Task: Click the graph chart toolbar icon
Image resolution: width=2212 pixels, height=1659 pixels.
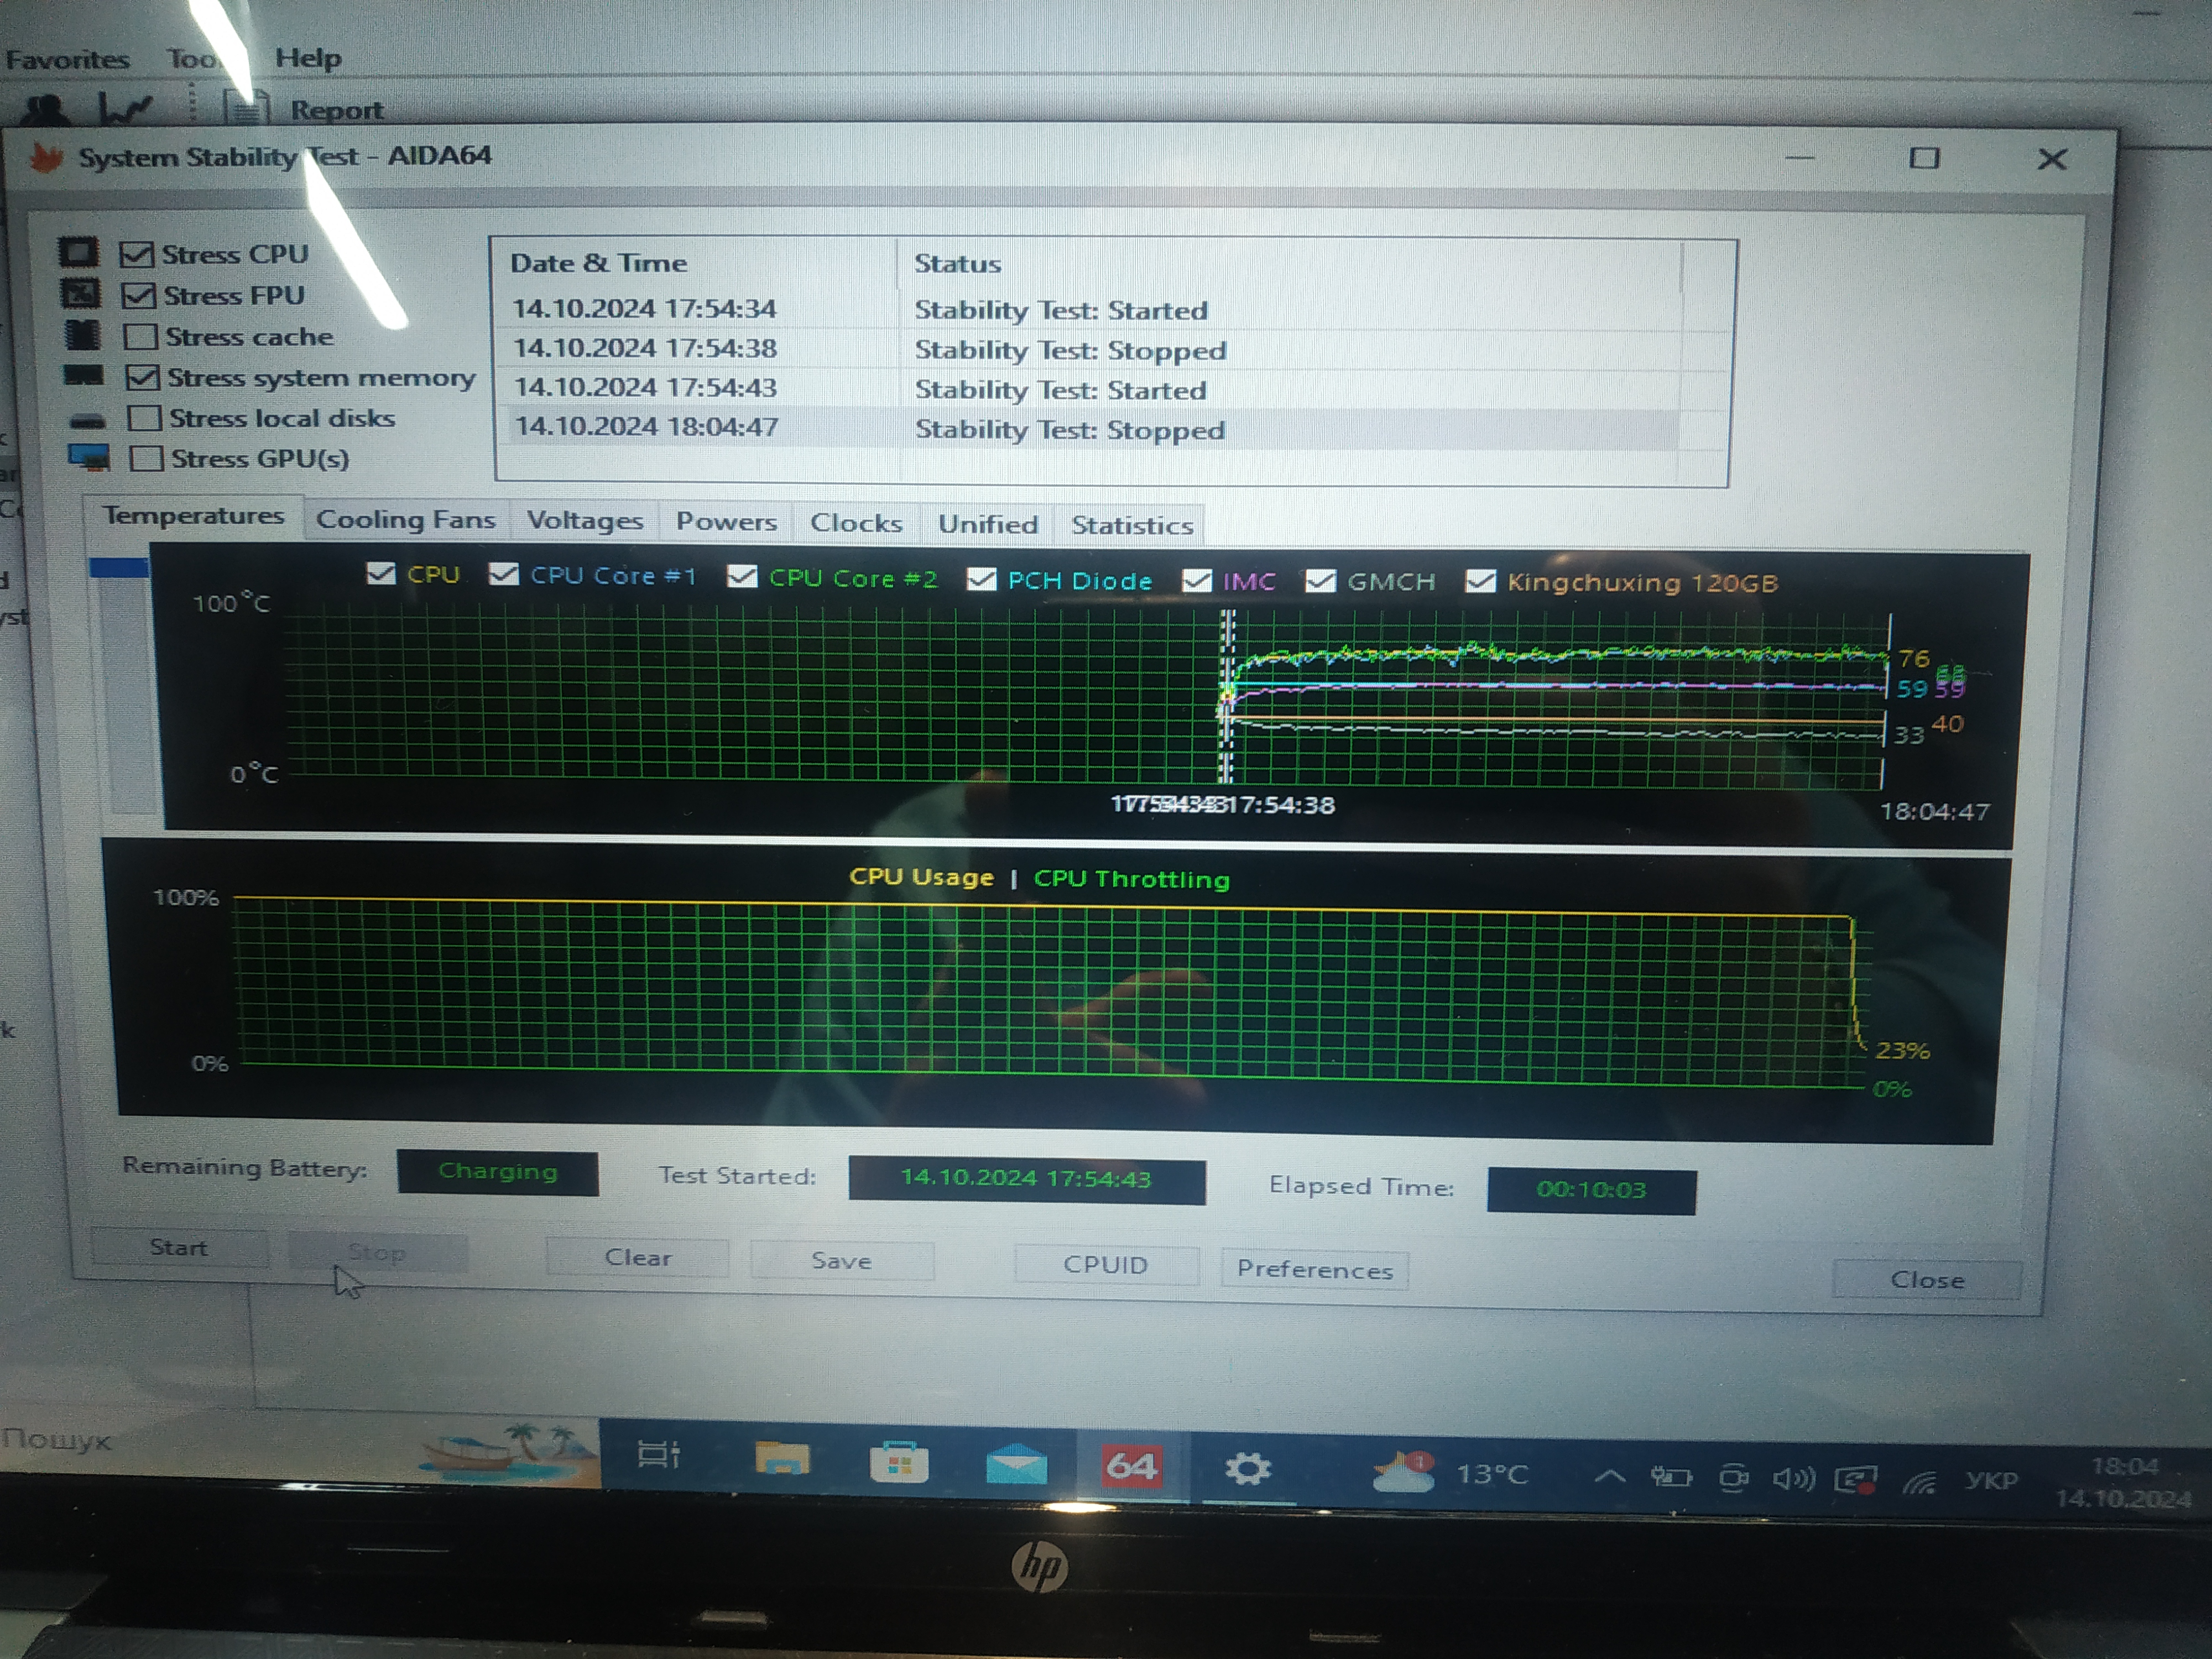Action: (x=126, y=108)
